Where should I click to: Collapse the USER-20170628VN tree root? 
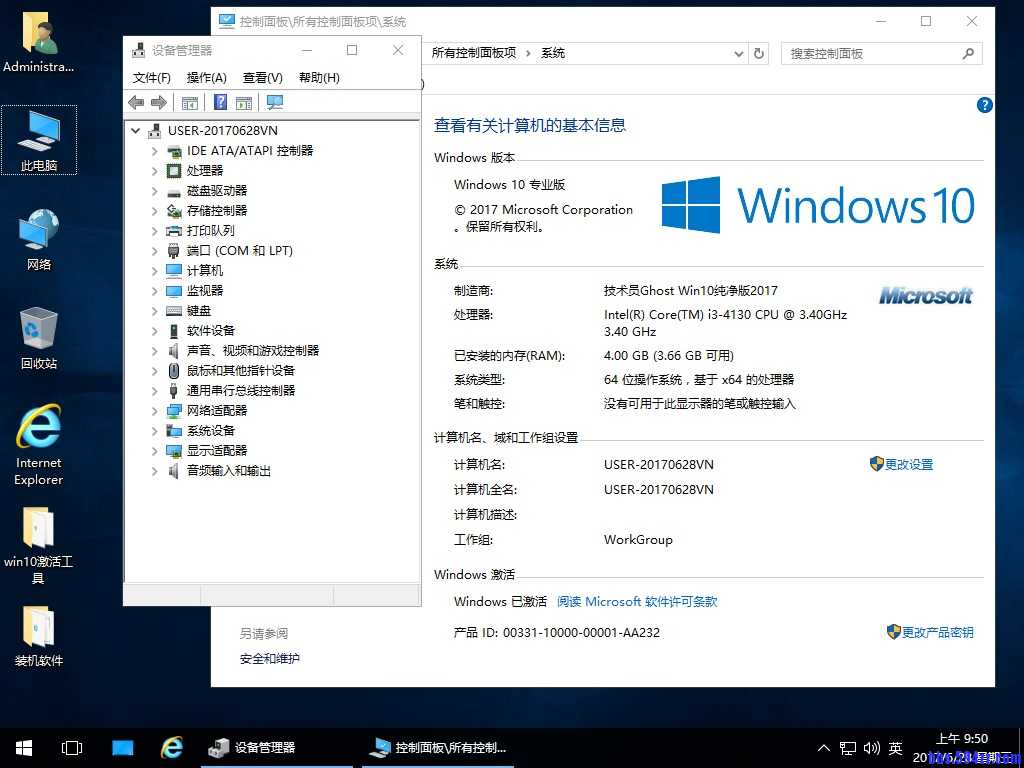(x=135, y=130)
